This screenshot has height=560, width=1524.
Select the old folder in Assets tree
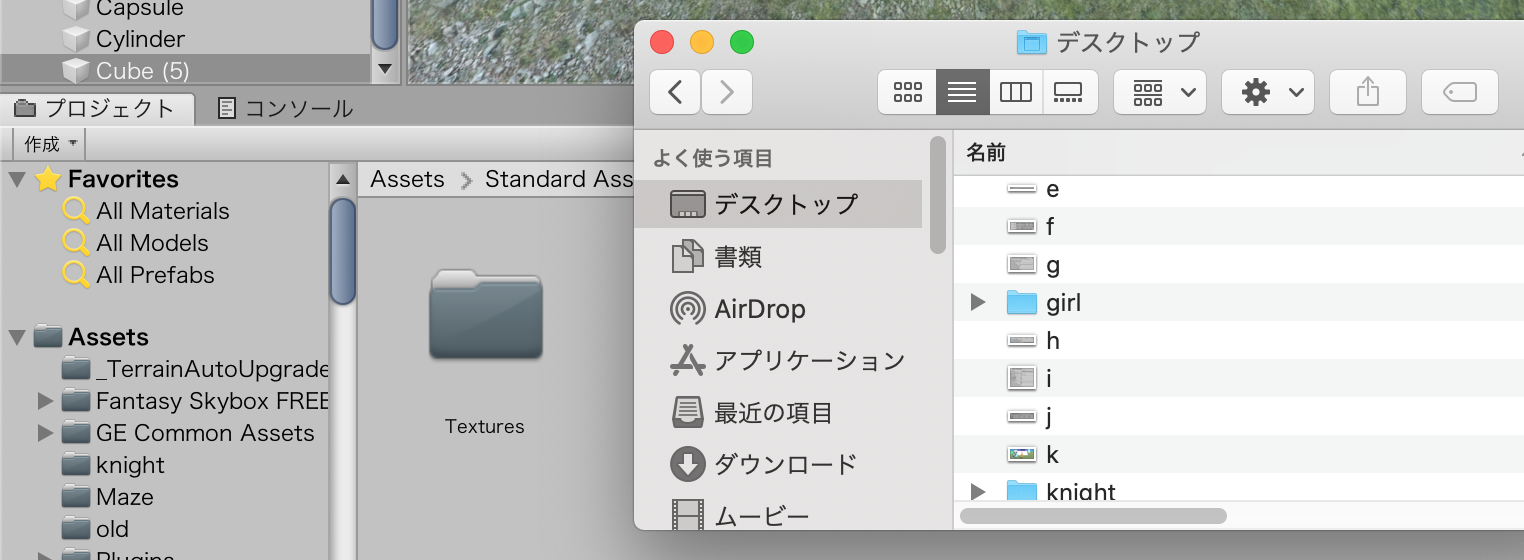point(95,529)
